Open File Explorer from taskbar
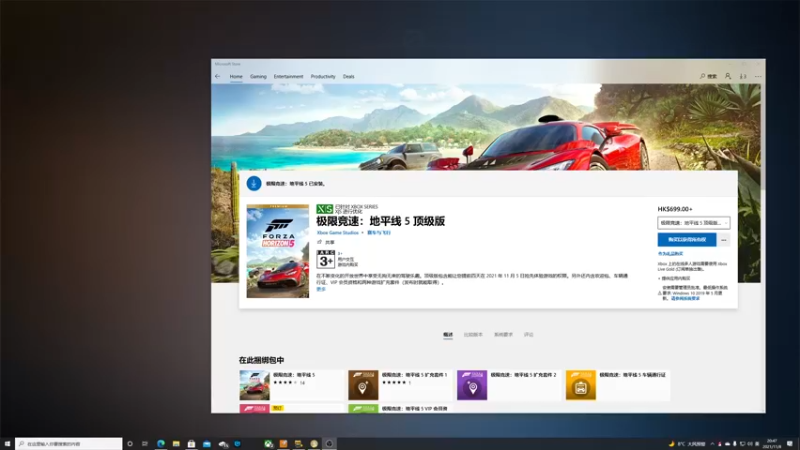800x450 pixels. click(176, 444)
